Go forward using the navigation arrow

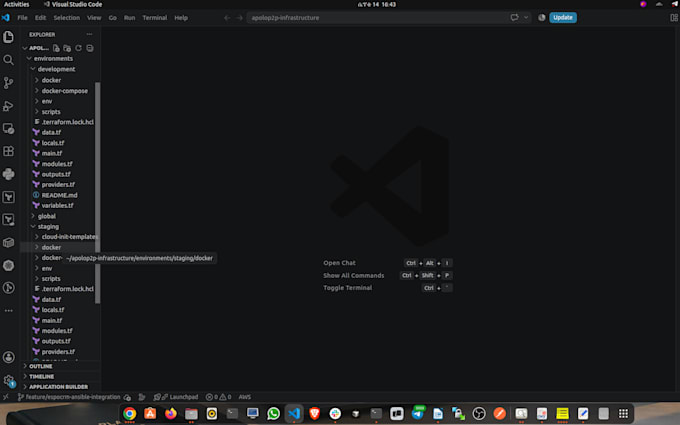click(x=239, y=18)
